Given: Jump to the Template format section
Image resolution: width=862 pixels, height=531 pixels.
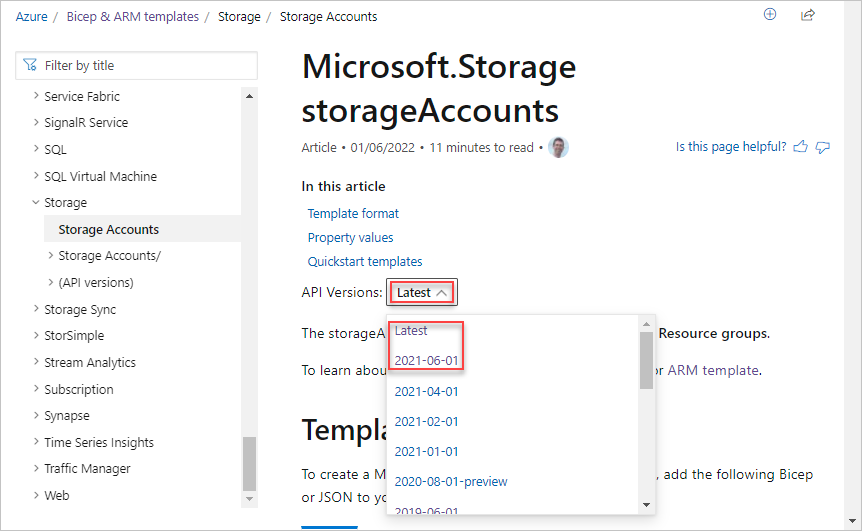Looking at the screenshot, I should [353, 213].
